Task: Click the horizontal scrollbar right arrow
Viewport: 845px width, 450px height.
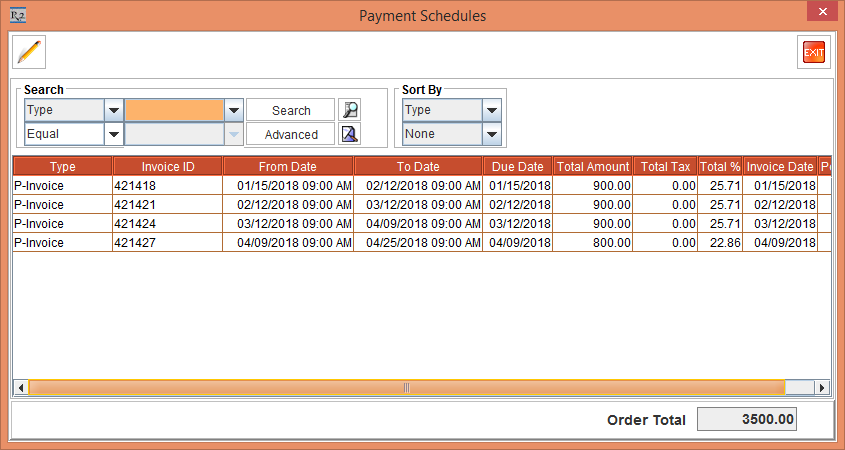Action: [822, 387]
